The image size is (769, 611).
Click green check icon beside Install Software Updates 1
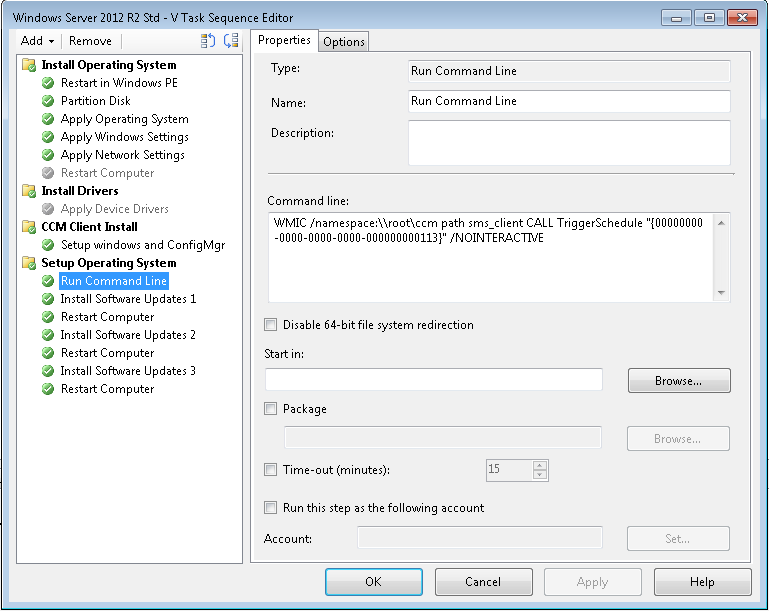[x=48, y=299]
